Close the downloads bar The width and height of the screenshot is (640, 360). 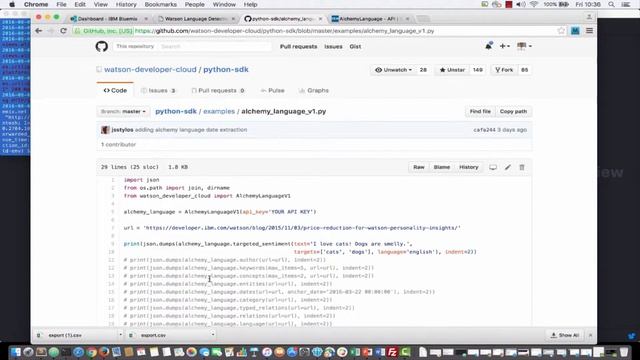(590, 335)
